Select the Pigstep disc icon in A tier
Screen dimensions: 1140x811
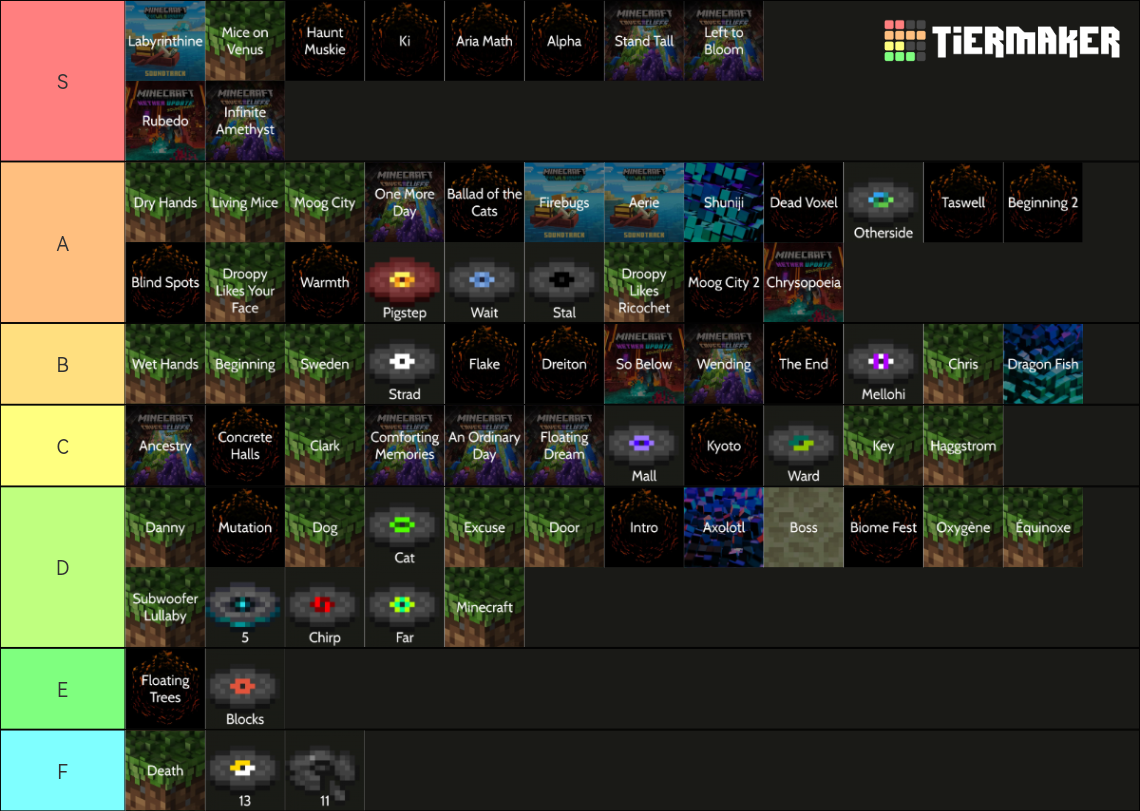pyautogui.click(x=403, y=282)
